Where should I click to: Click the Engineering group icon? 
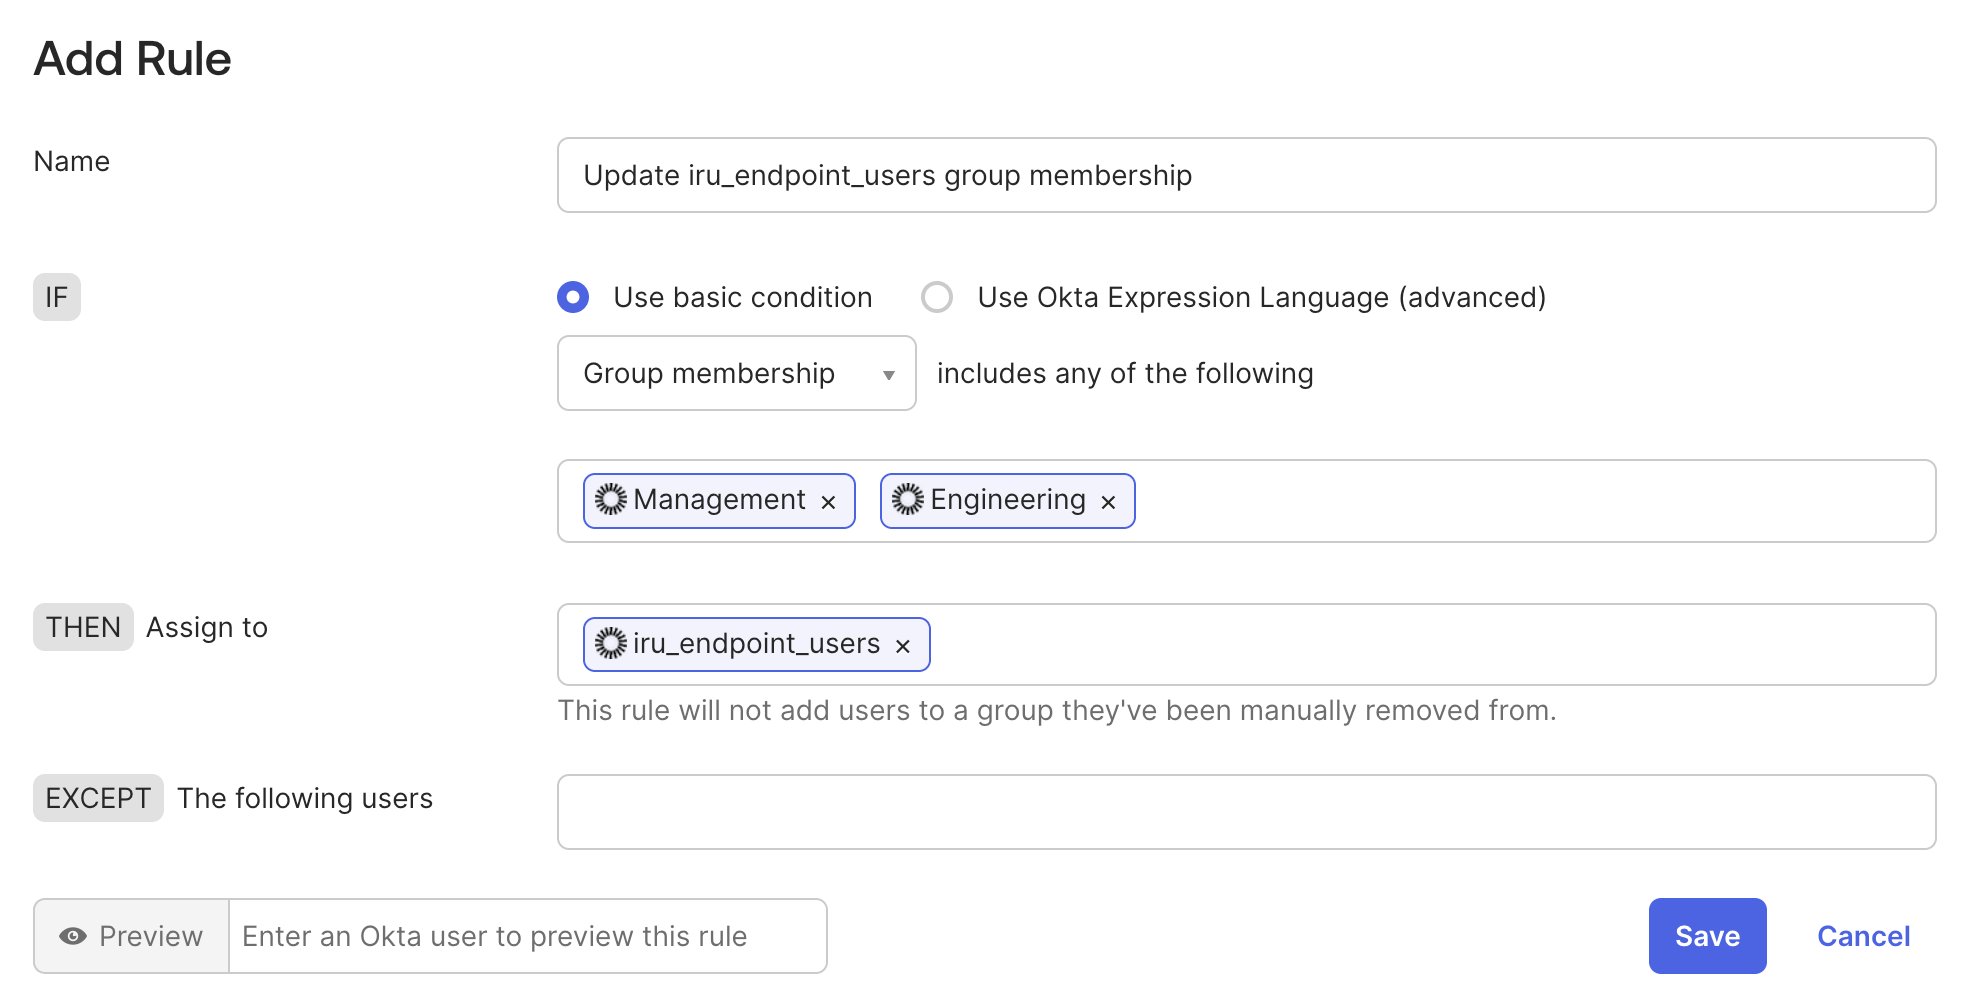point(908,499)
